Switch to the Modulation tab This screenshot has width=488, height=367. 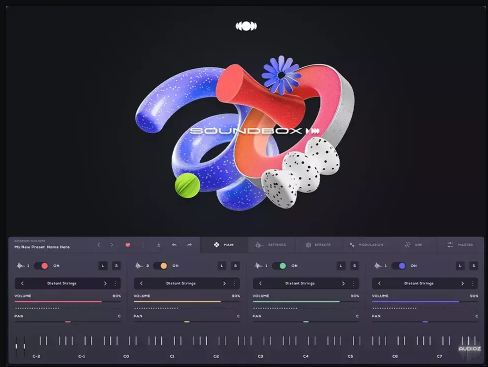tap(366, 245)
